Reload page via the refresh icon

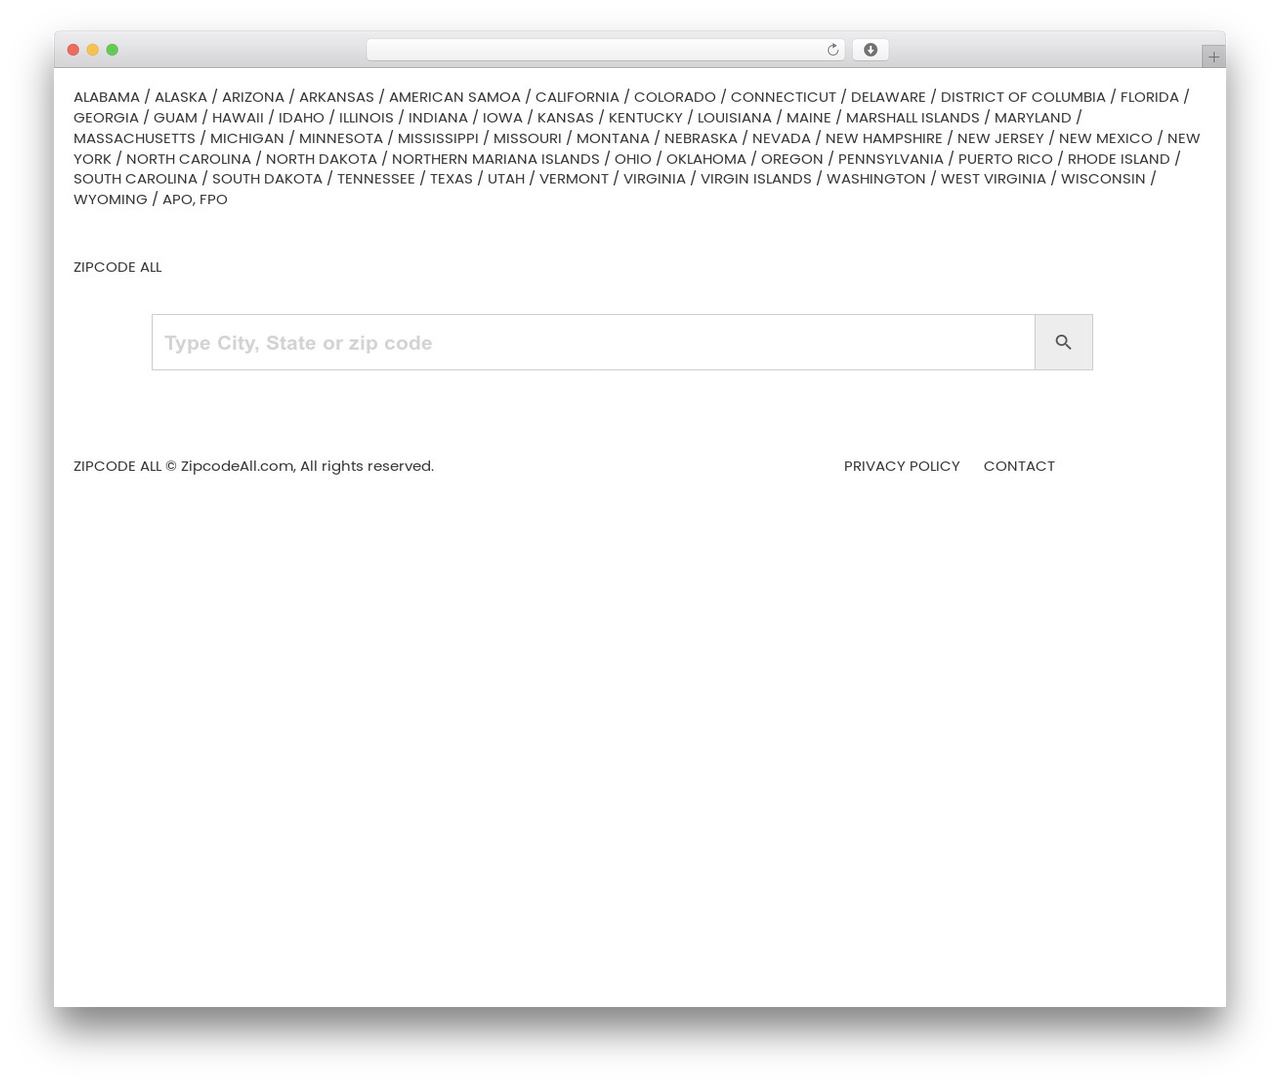click(x=832, y=50)
